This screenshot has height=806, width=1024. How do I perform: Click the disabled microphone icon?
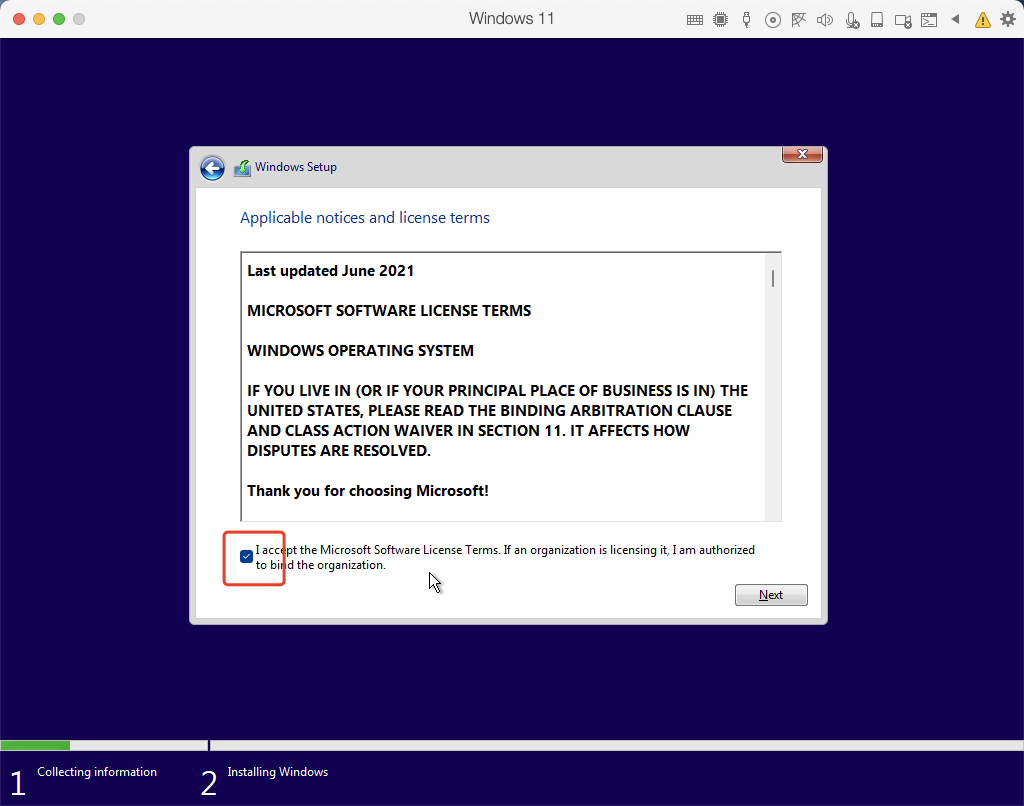coord(852,20)
